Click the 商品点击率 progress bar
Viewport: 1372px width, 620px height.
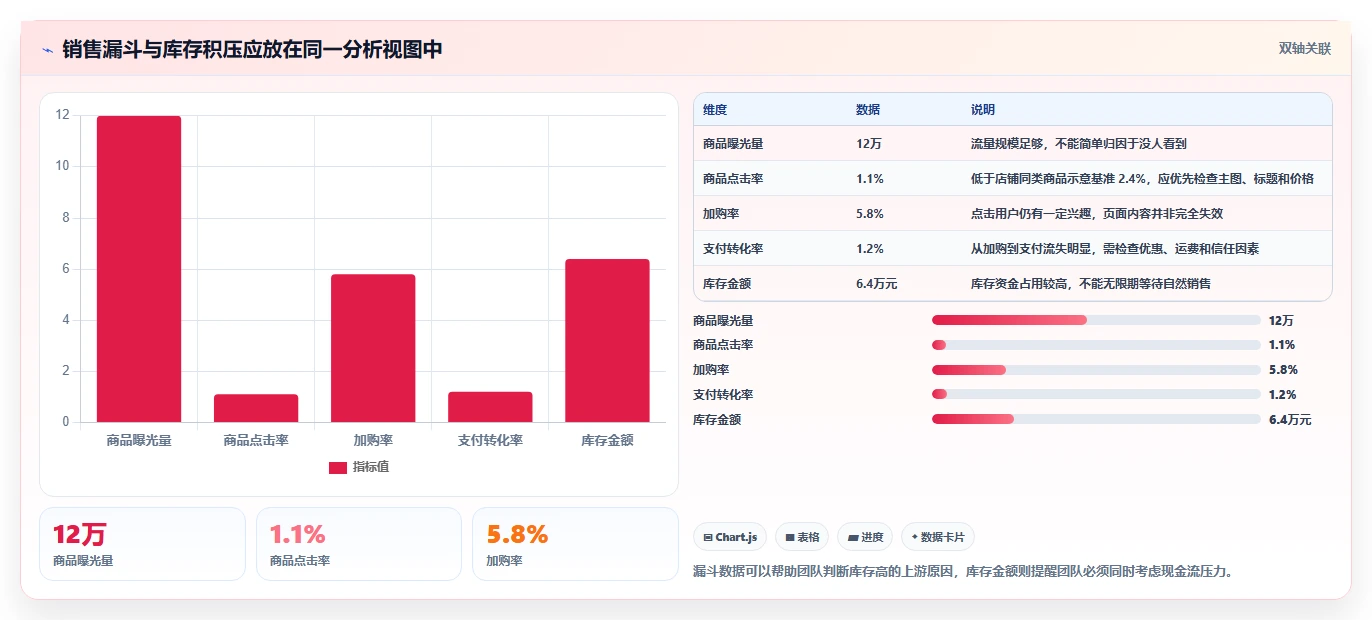pyautogui.click(x=1096, y=345)
